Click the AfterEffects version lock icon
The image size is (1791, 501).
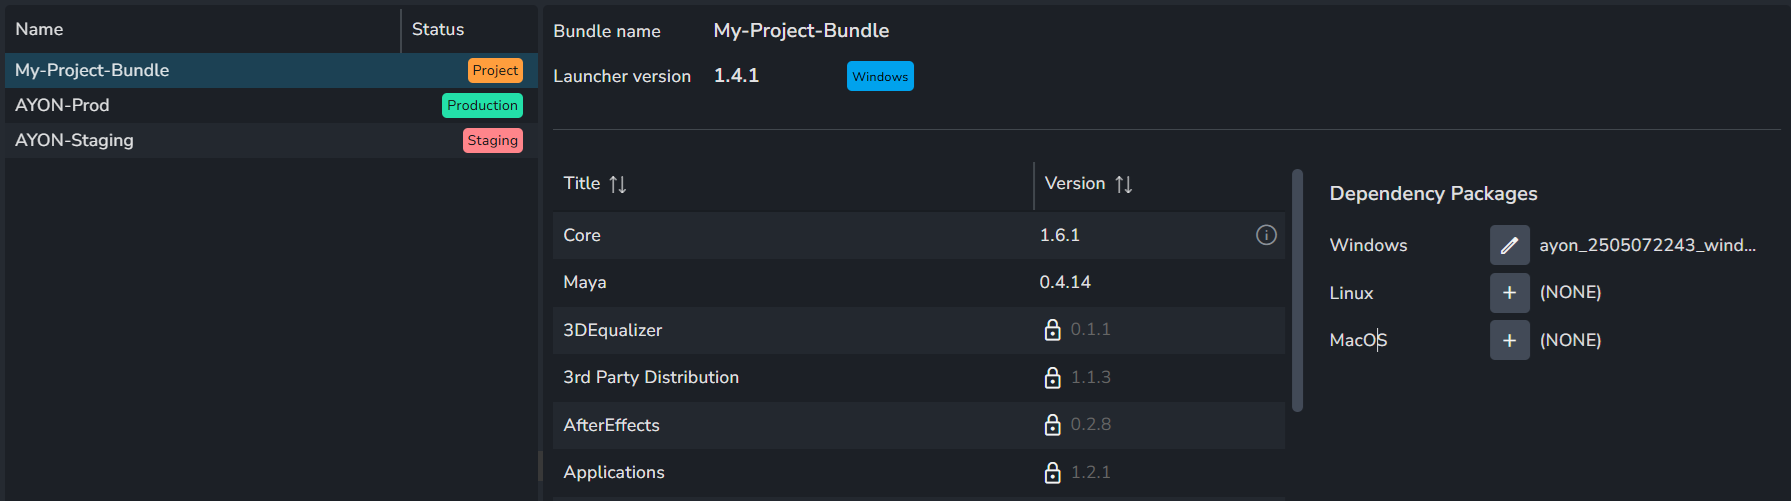1052,425
